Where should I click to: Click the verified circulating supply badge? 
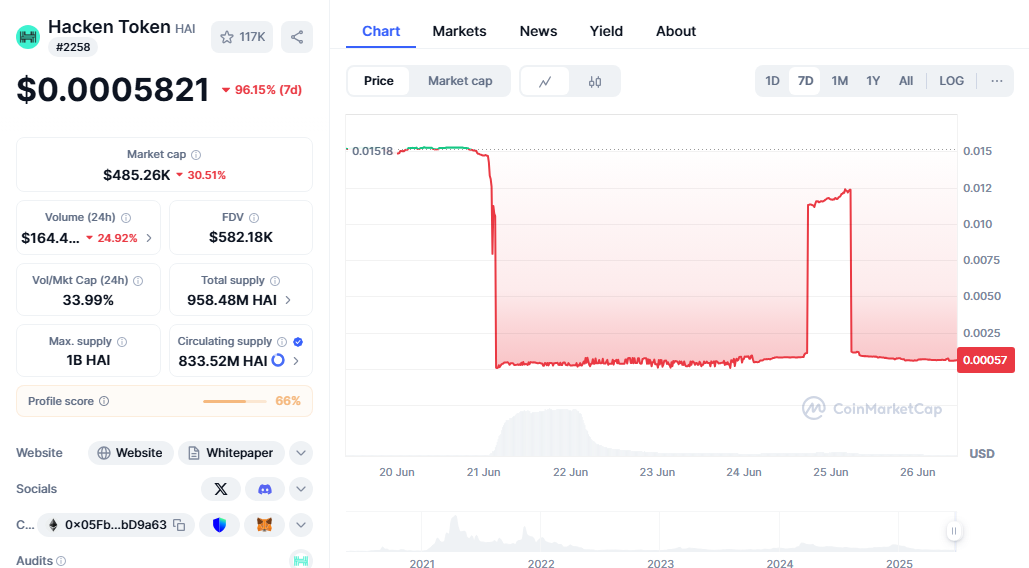(298, 342)
